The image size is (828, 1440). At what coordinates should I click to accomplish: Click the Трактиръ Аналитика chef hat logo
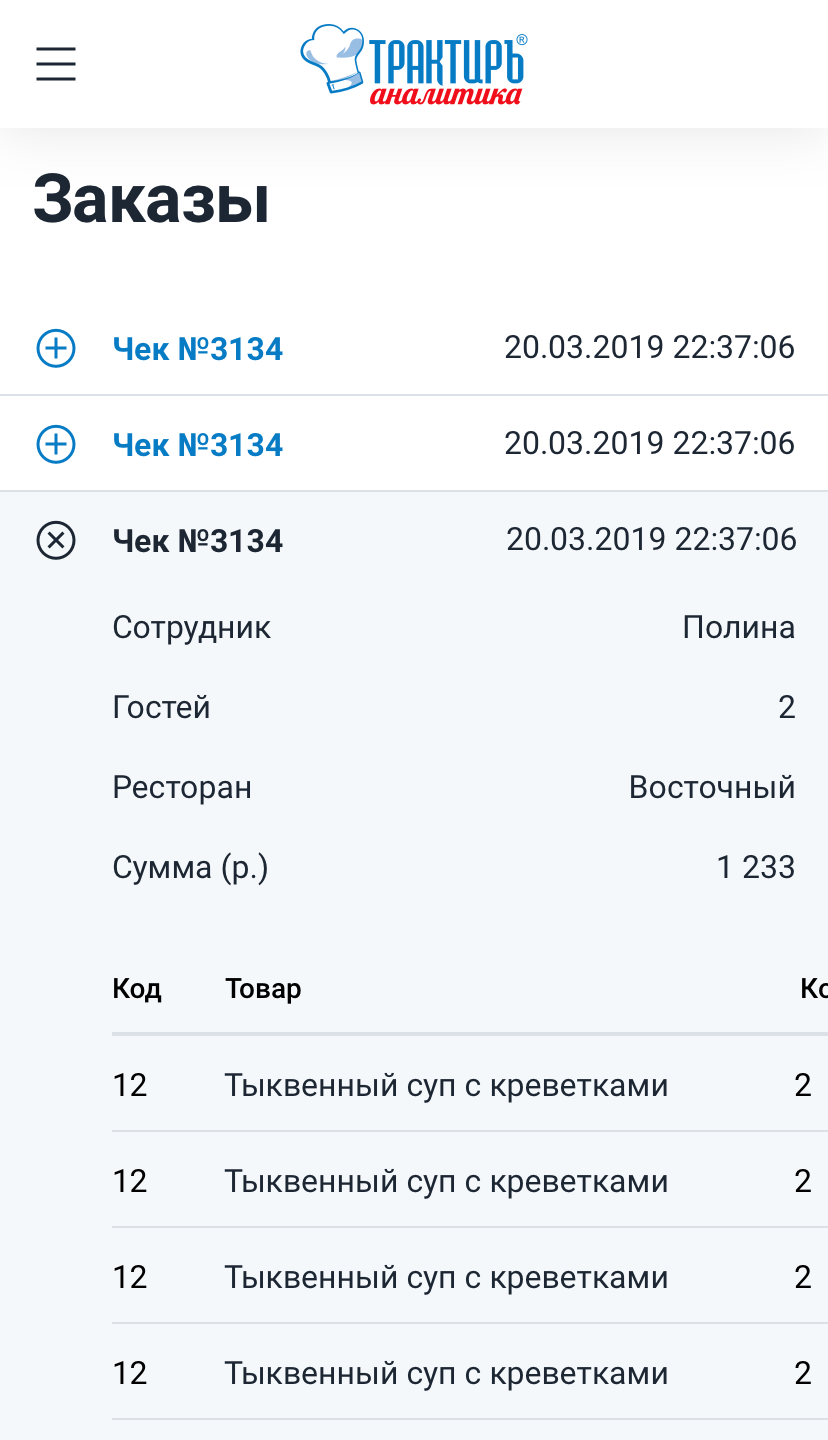pyautogui.click(x=413, y=64)
